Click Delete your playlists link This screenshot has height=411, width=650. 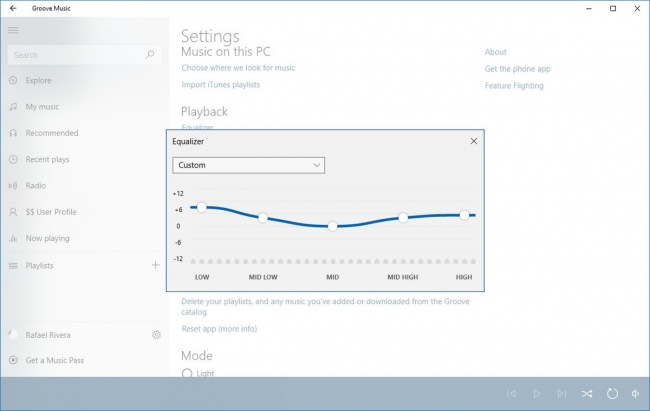(325, 306)
